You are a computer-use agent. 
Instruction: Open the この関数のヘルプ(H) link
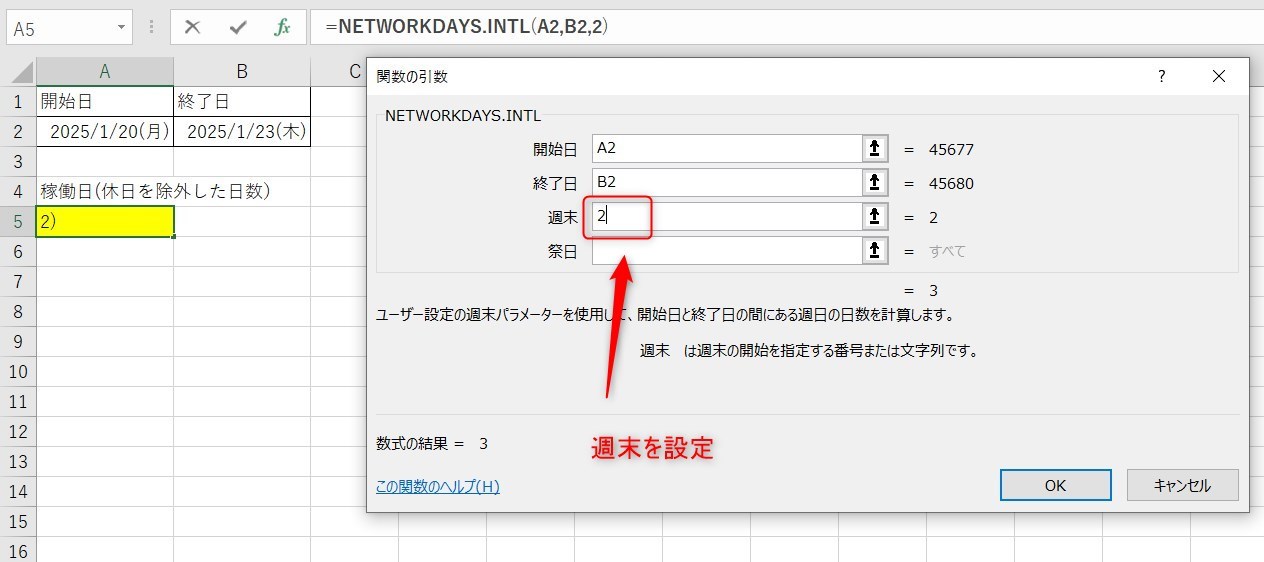tap(437, 487)
